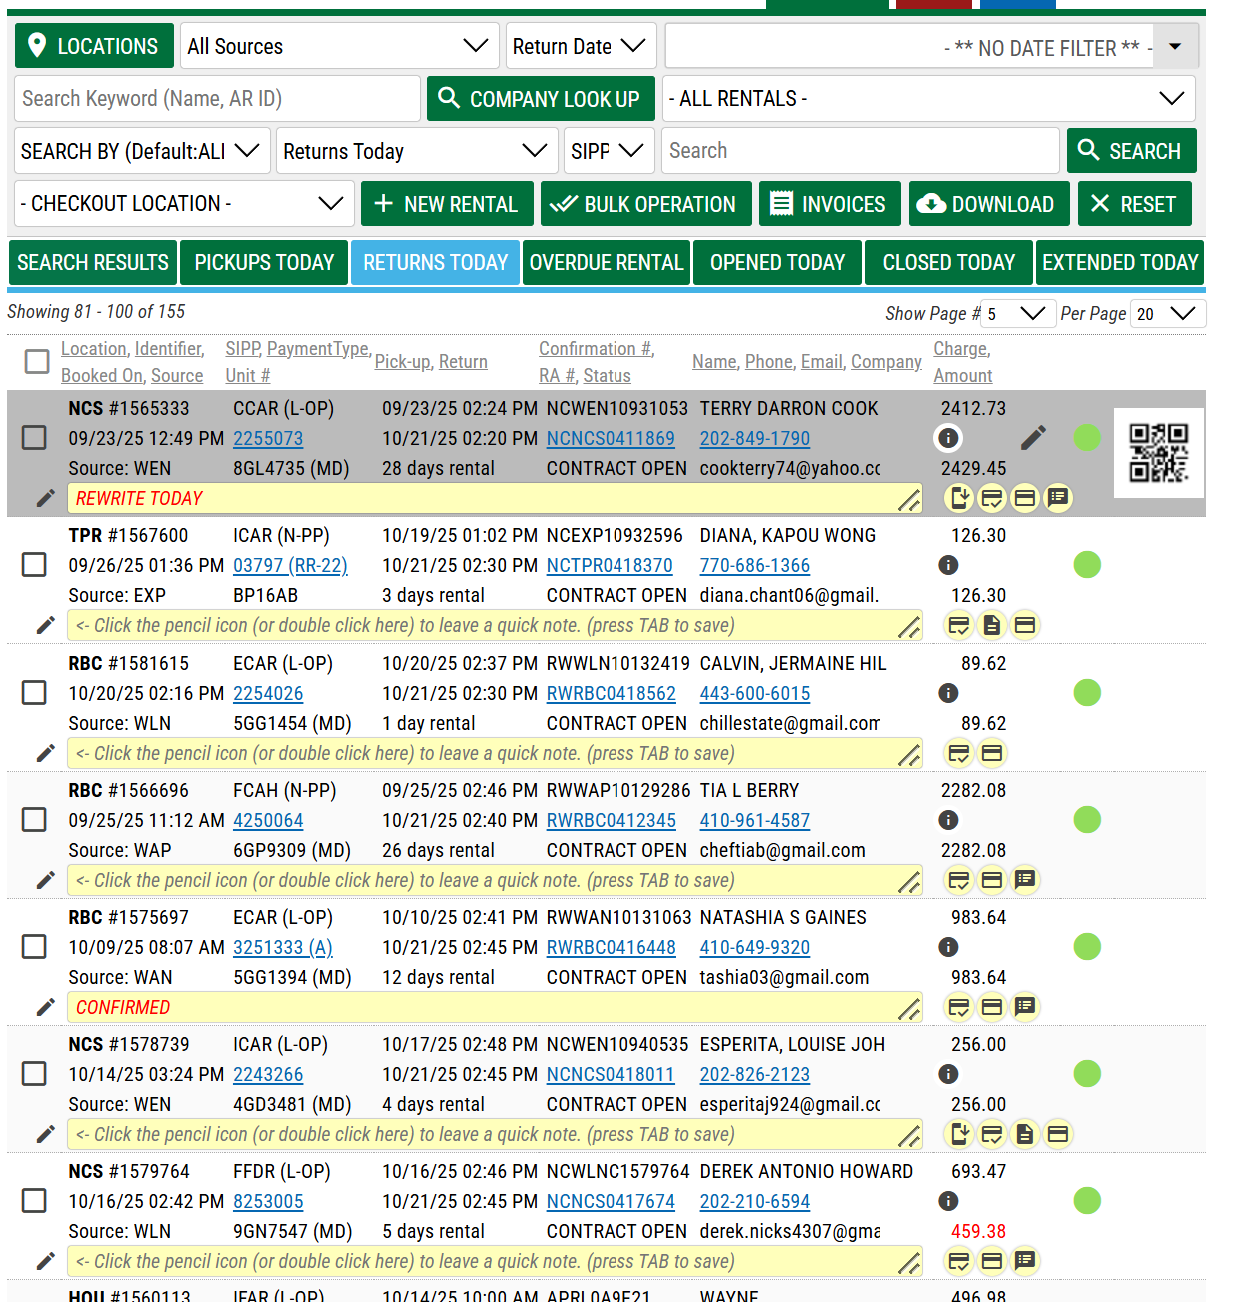Open the PICKUPS TODAY tab
The image size is (1236, 1302).
click(264, 263)
